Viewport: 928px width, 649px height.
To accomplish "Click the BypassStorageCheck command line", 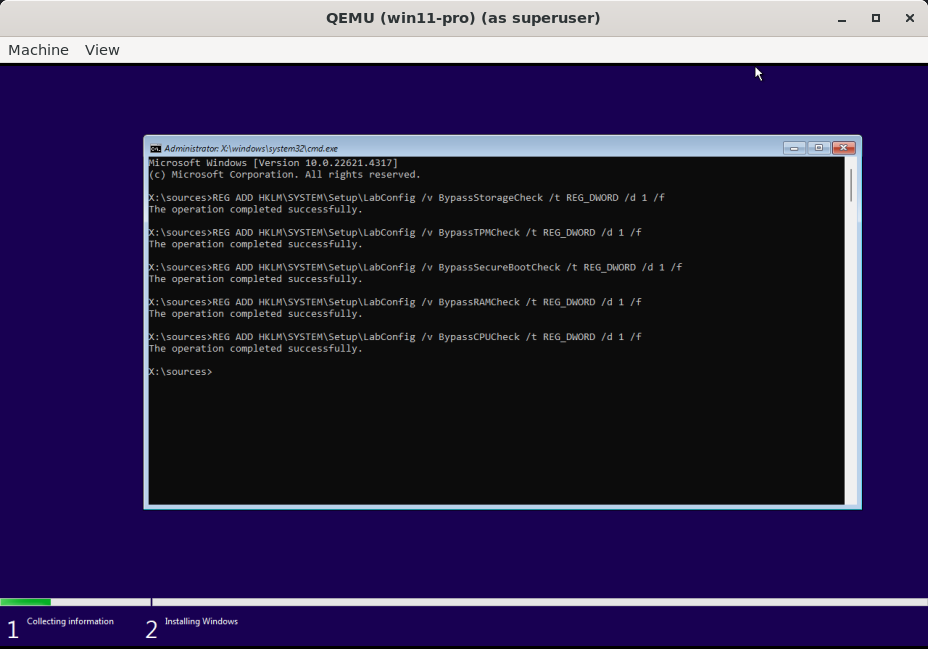I will tap(407, 198).
